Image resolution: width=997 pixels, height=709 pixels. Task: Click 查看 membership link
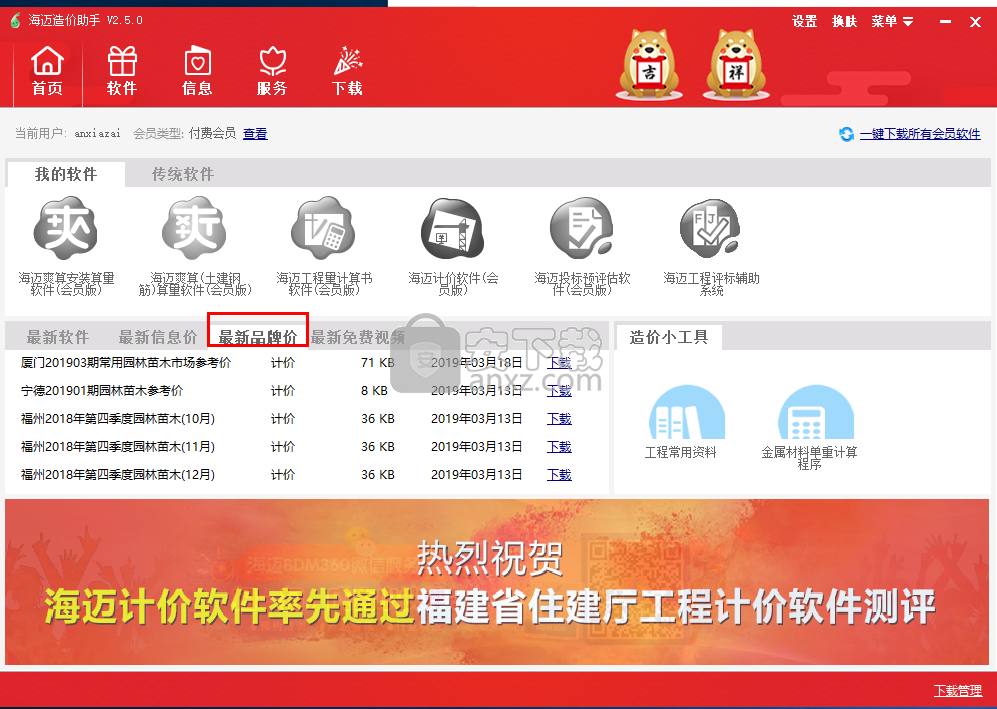[x=255, y=134]
